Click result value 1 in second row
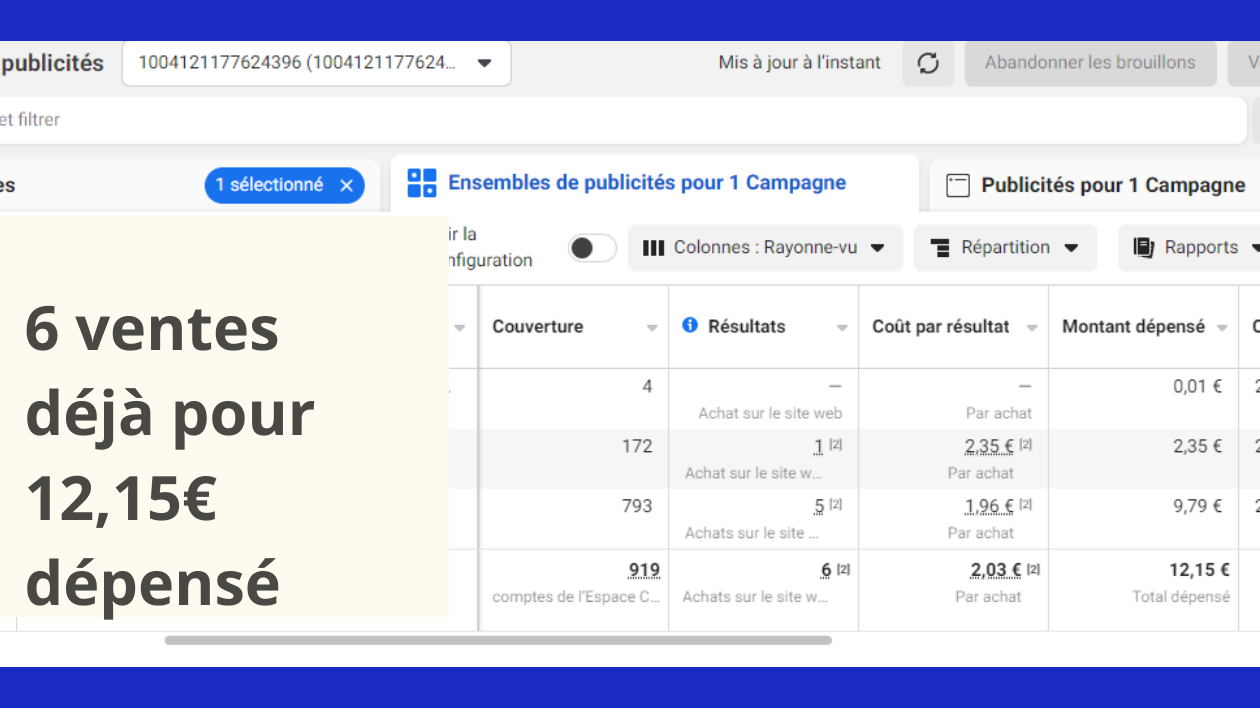This screenshot has height=708, width=1260. point(819,447)
